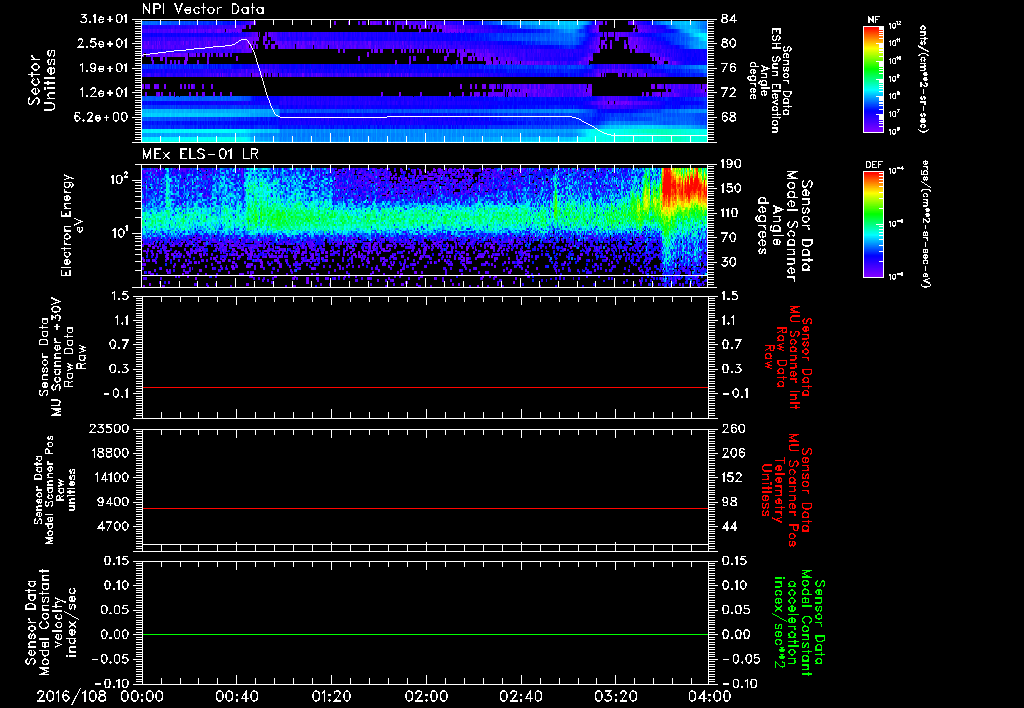Click the "03:20" time axis label
Screen dimensions: 1024x708
[615, 696]
